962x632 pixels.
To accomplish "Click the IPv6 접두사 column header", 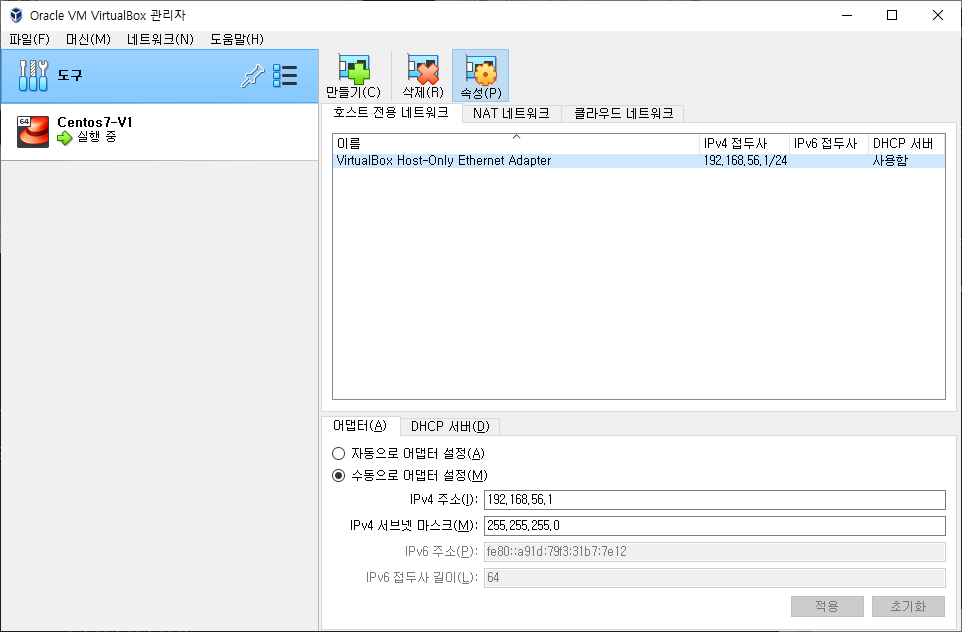I will tap(828, 144).
